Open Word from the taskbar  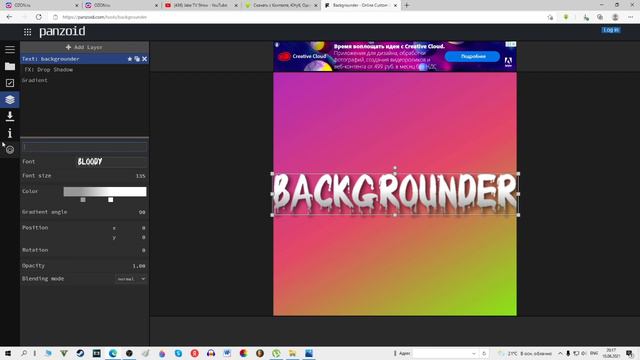[227, 353]
